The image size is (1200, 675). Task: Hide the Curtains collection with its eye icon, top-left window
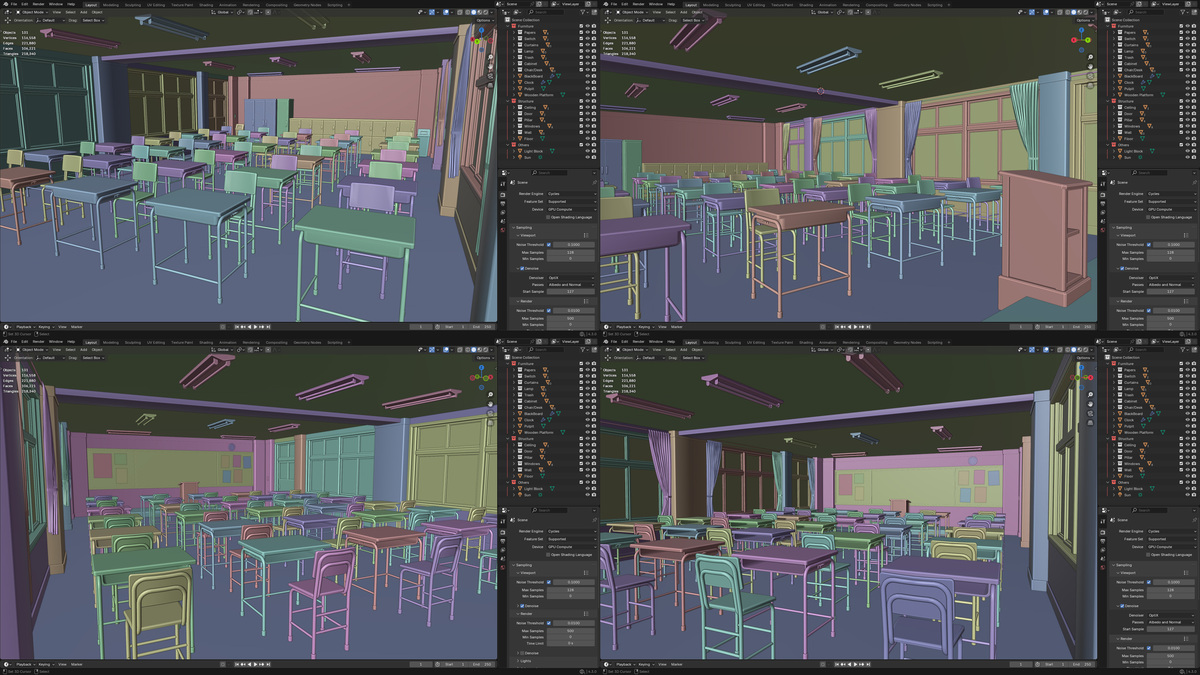click(588, 45)
